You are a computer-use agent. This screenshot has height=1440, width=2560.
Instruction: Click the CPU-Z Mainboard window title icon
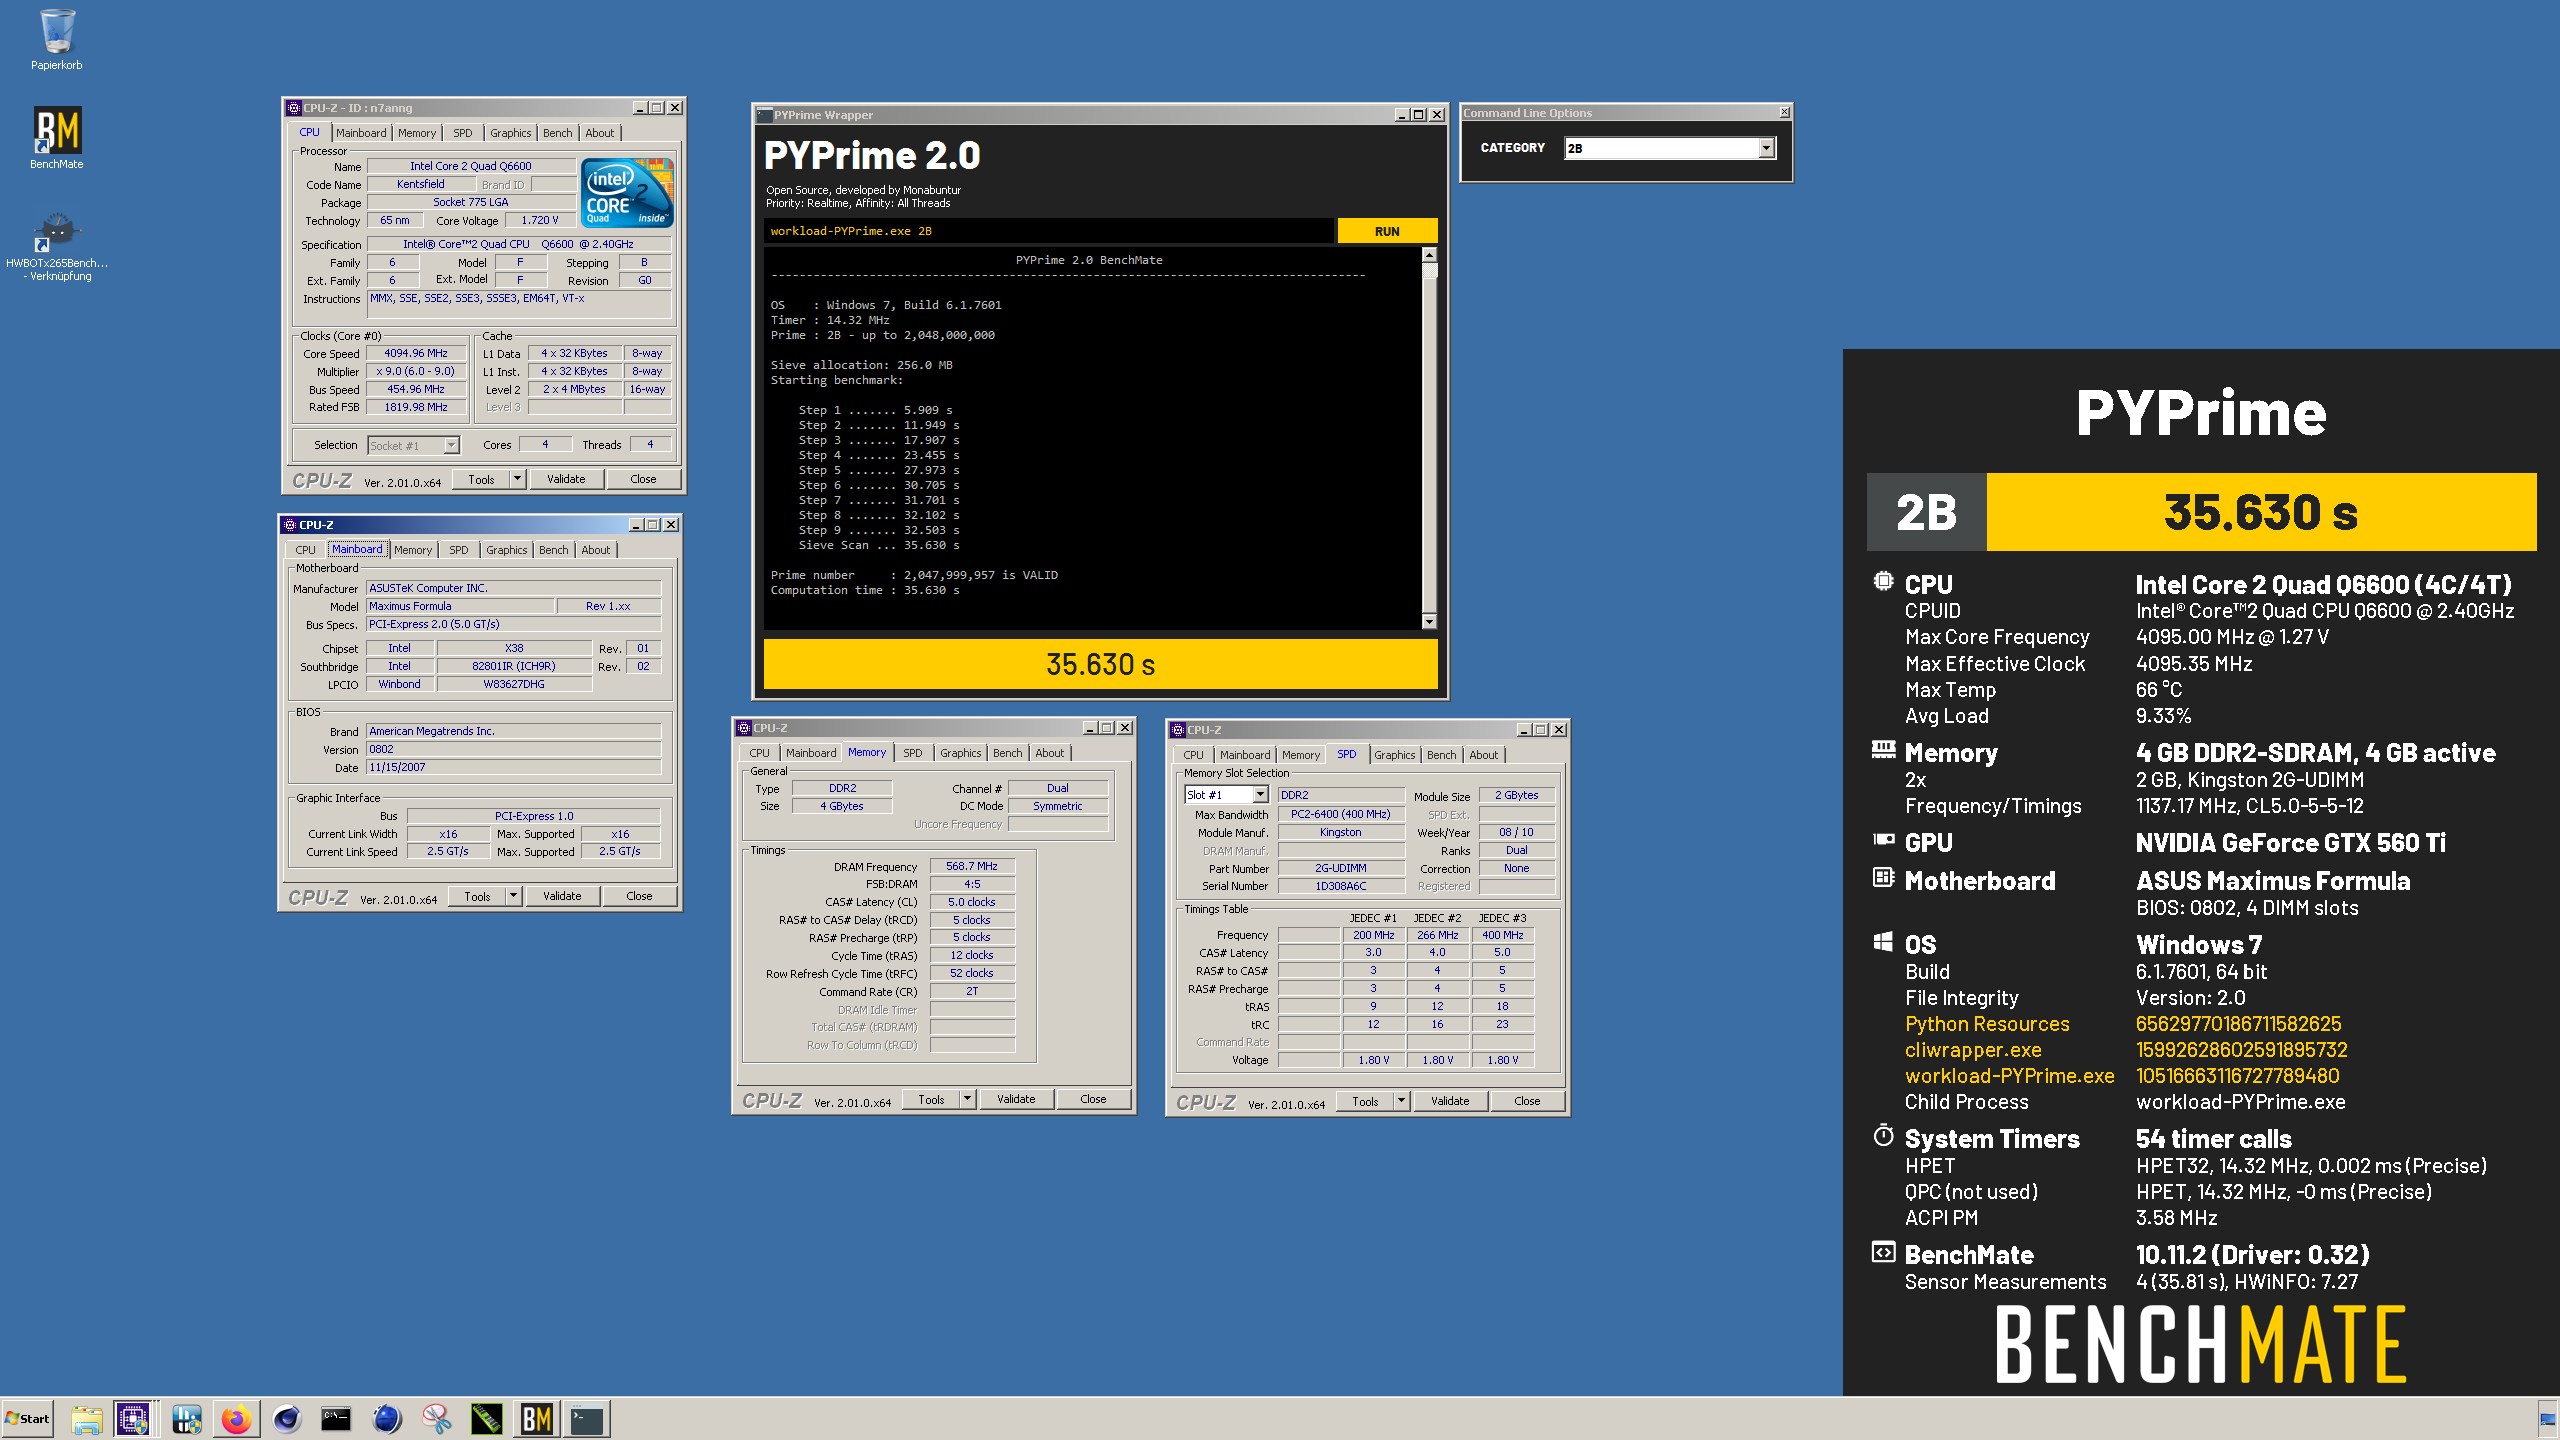[x=290, y=525]
